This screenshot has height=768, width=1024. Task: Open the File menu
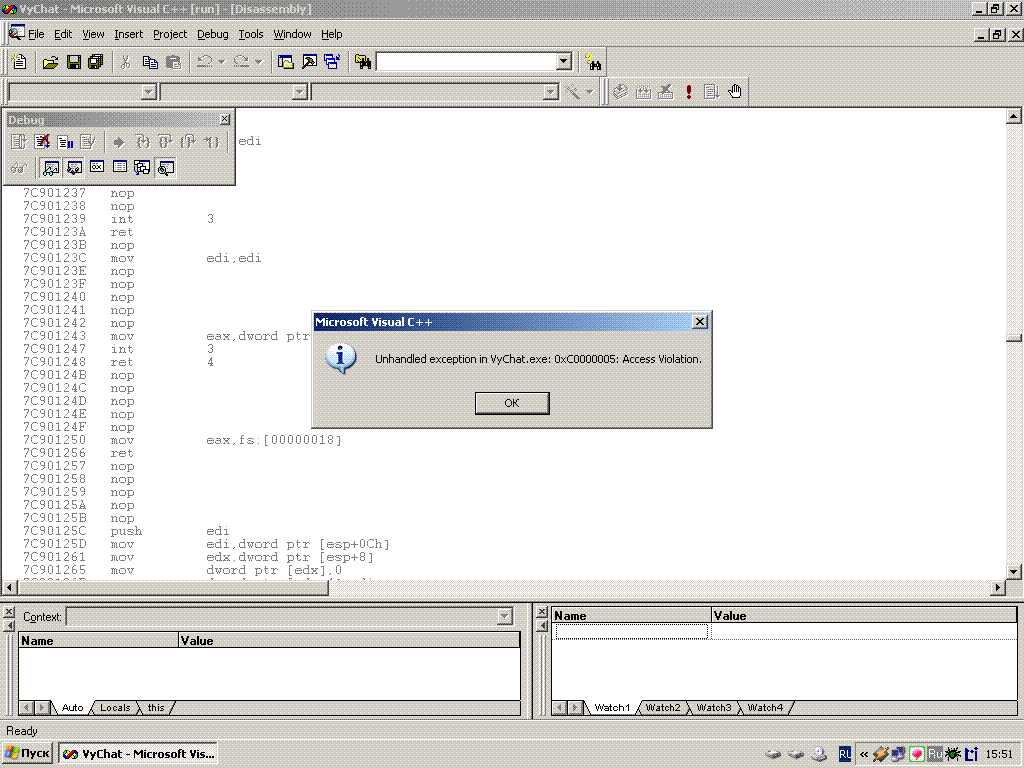point(36,34)
